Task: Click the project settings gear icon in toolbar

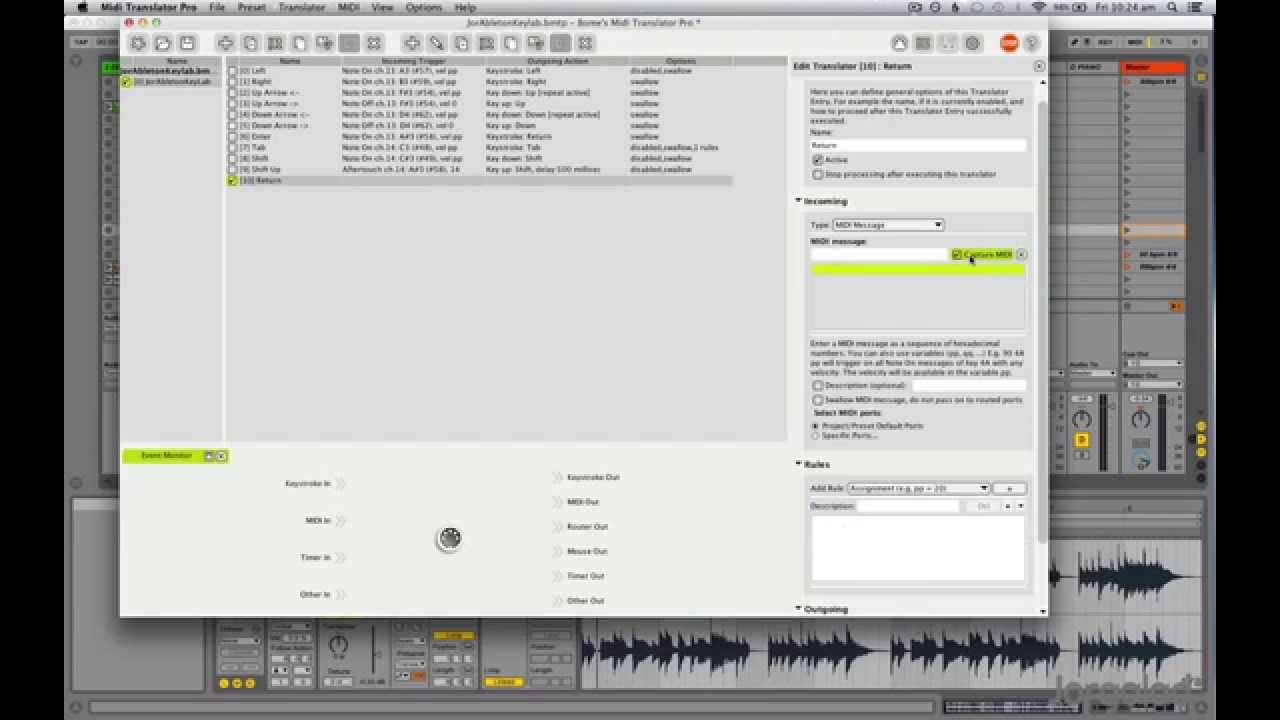Action: click(138, 43)
